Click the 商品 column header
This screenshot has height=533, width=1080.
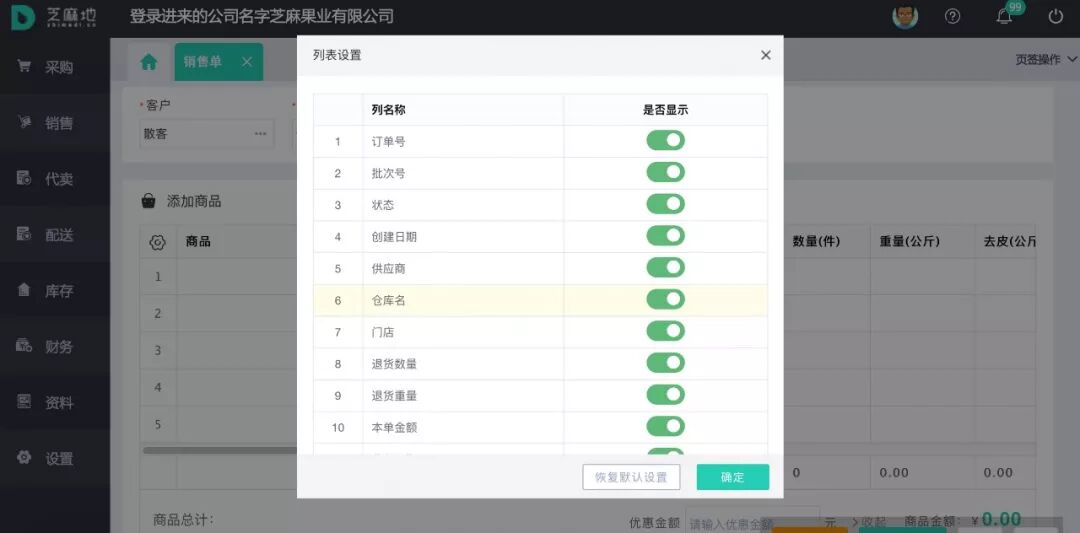198,242
